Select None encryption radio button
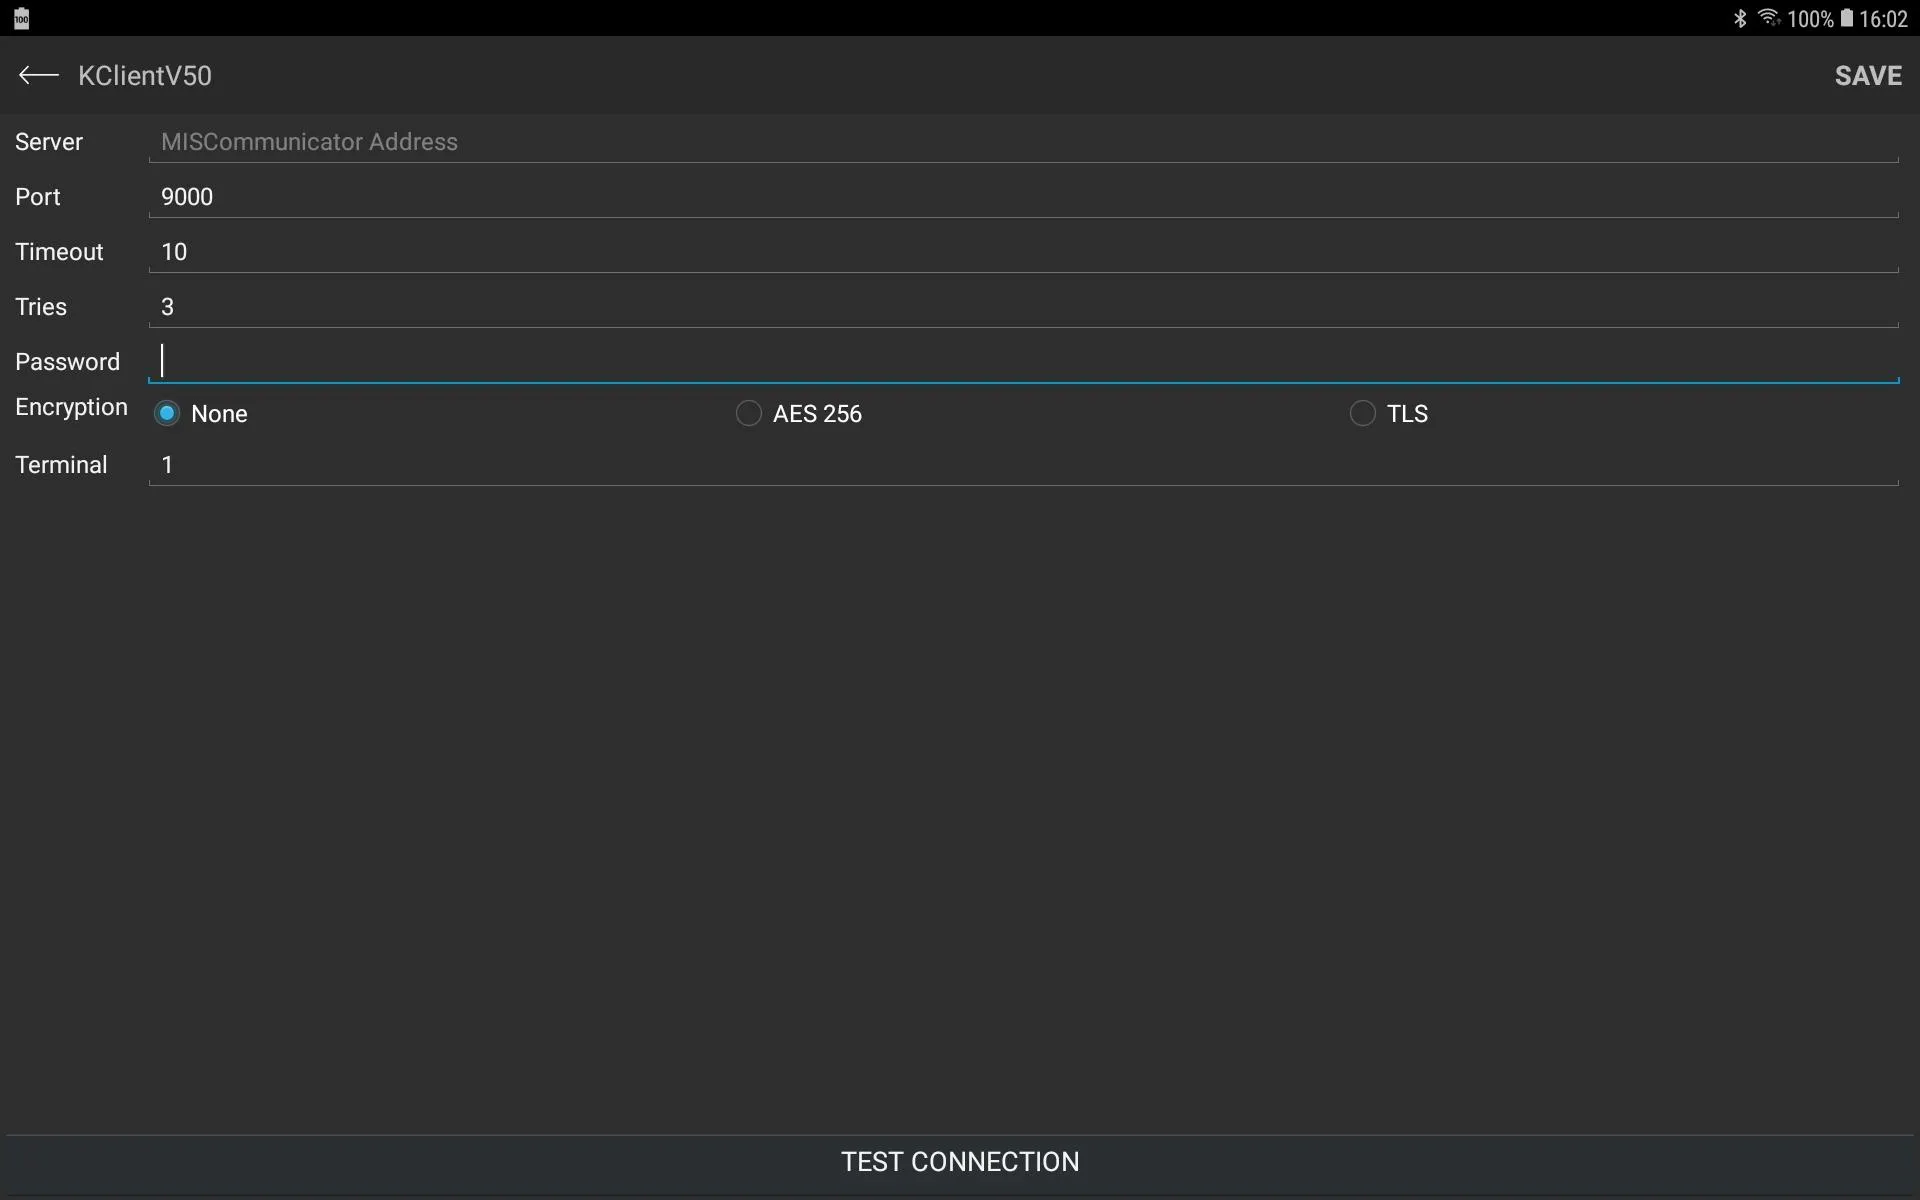Viewport: 1920px width, 1200px height. point(167,413)
